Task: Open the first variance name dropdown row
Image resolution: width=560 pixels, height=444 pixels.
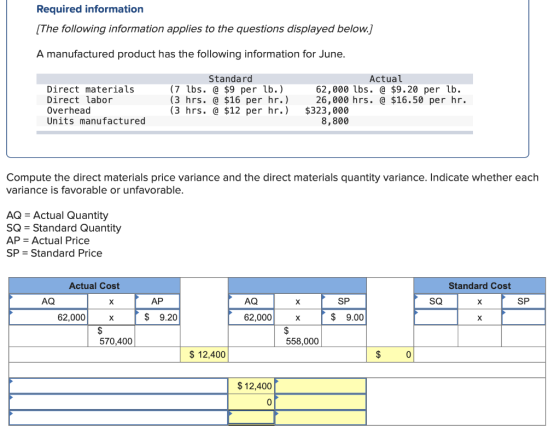Action: pos(119,386)
